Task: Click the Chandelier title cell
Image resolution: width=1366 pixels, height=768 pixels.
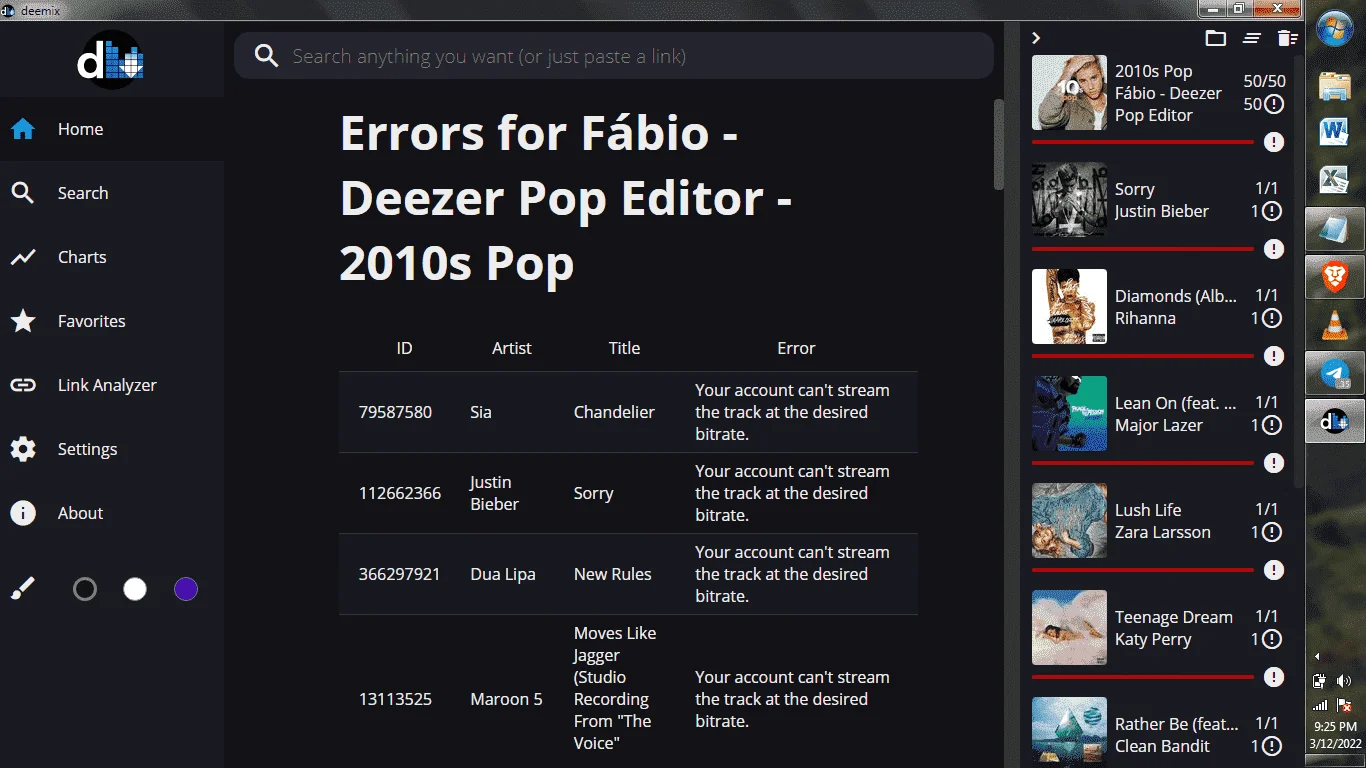Action: point(614,412)
